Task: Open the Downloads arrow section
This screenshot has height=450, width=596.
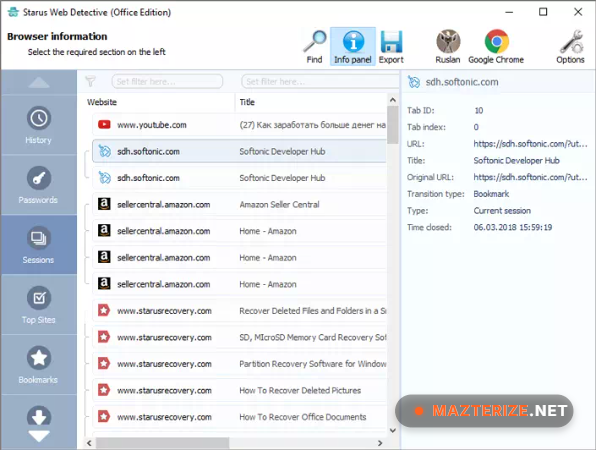Action: 39,415
